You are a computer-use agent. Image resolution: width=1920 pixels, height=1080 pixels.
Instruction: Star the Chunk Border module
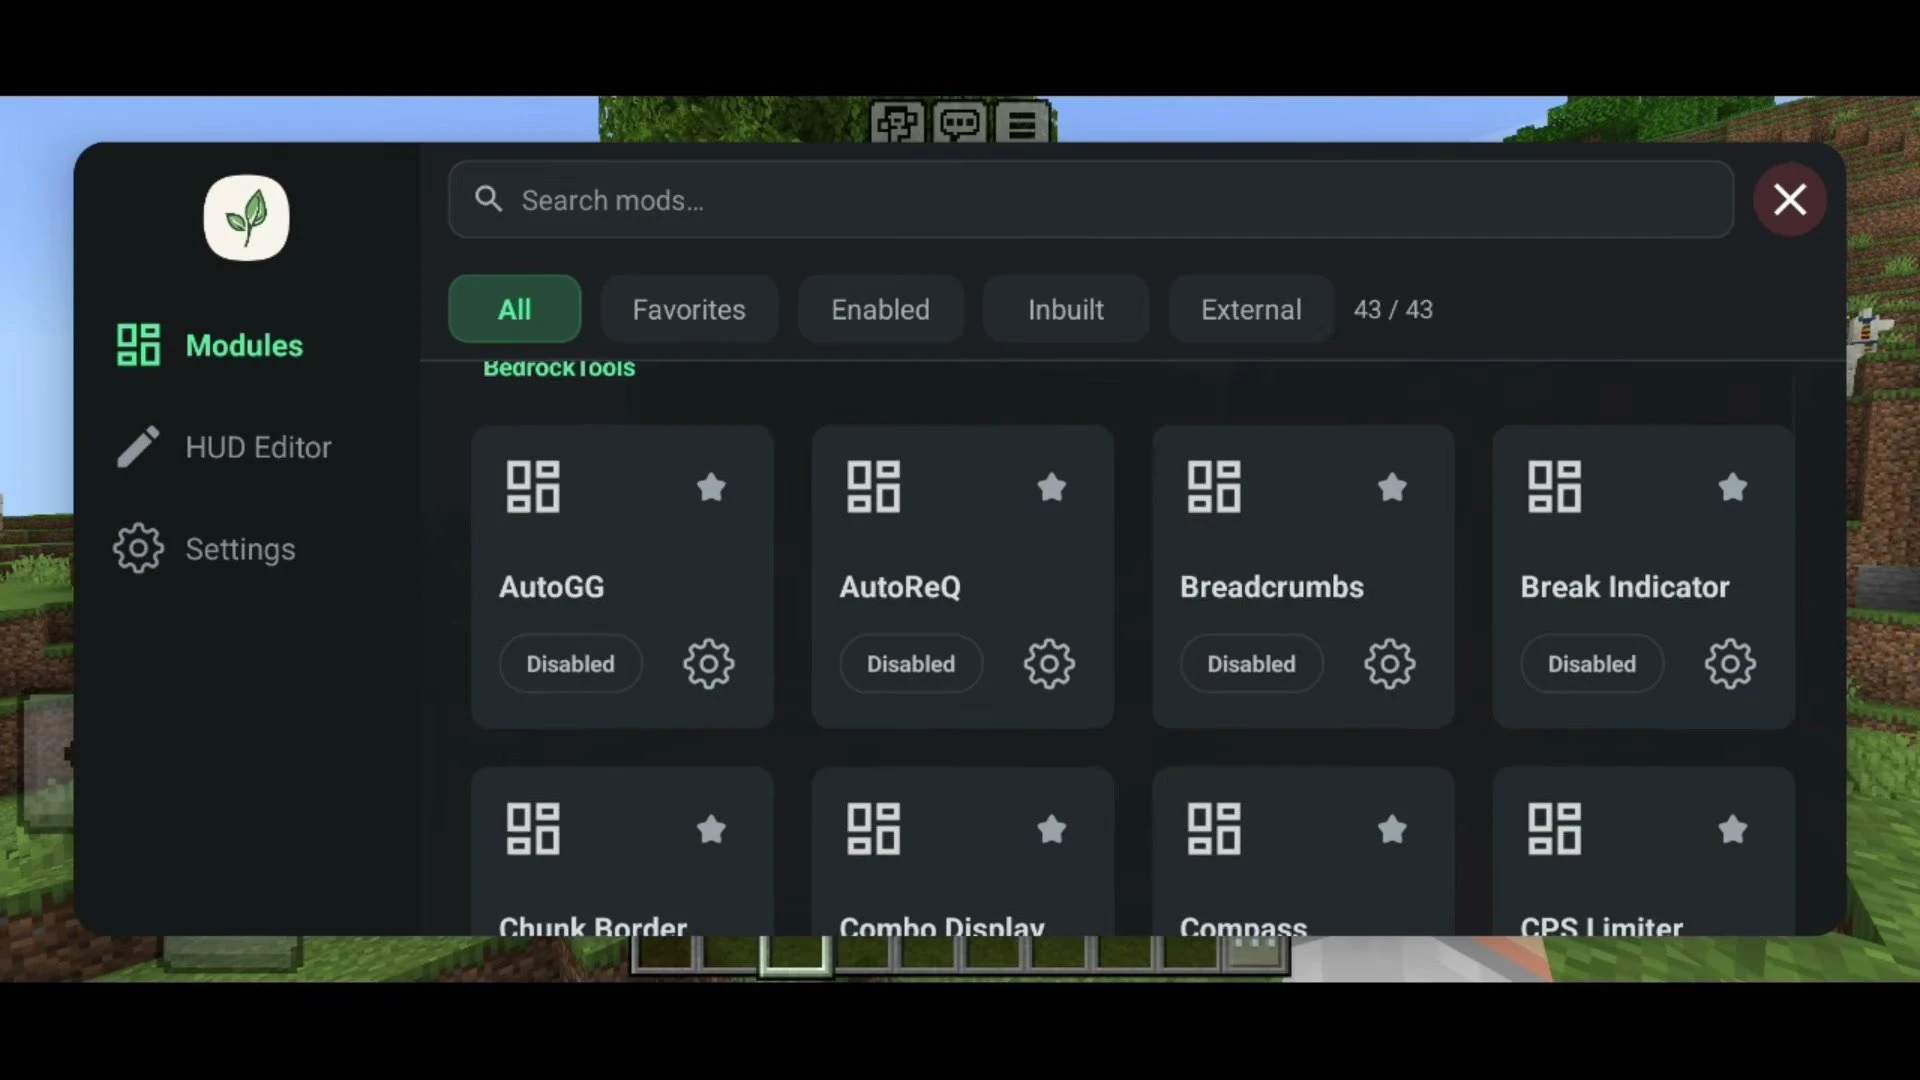tap(711, 829)
